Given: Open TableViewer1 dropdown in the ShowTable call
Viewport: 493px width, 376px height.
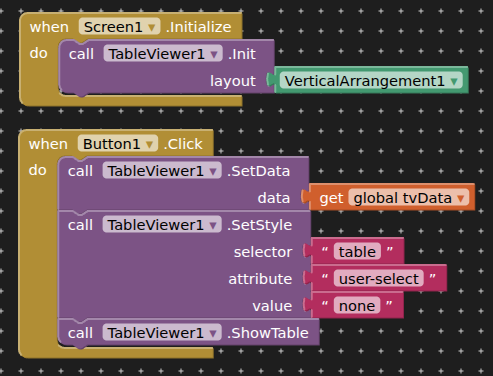Looking at the screenshot, I should tap(162, 333).
